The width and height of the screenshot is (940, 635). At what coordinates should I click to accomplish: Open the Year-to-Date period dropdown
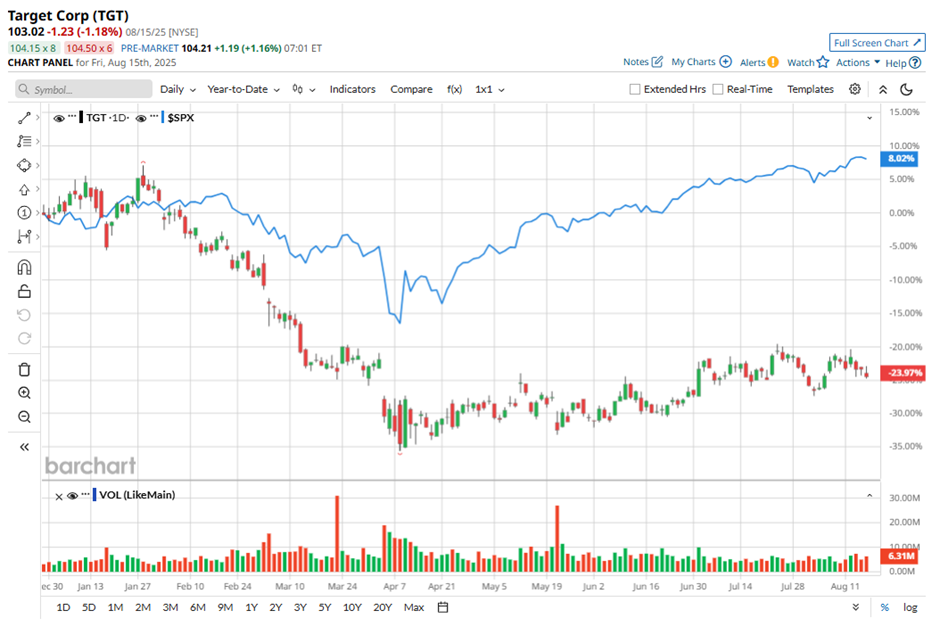(x=243, y=89)
